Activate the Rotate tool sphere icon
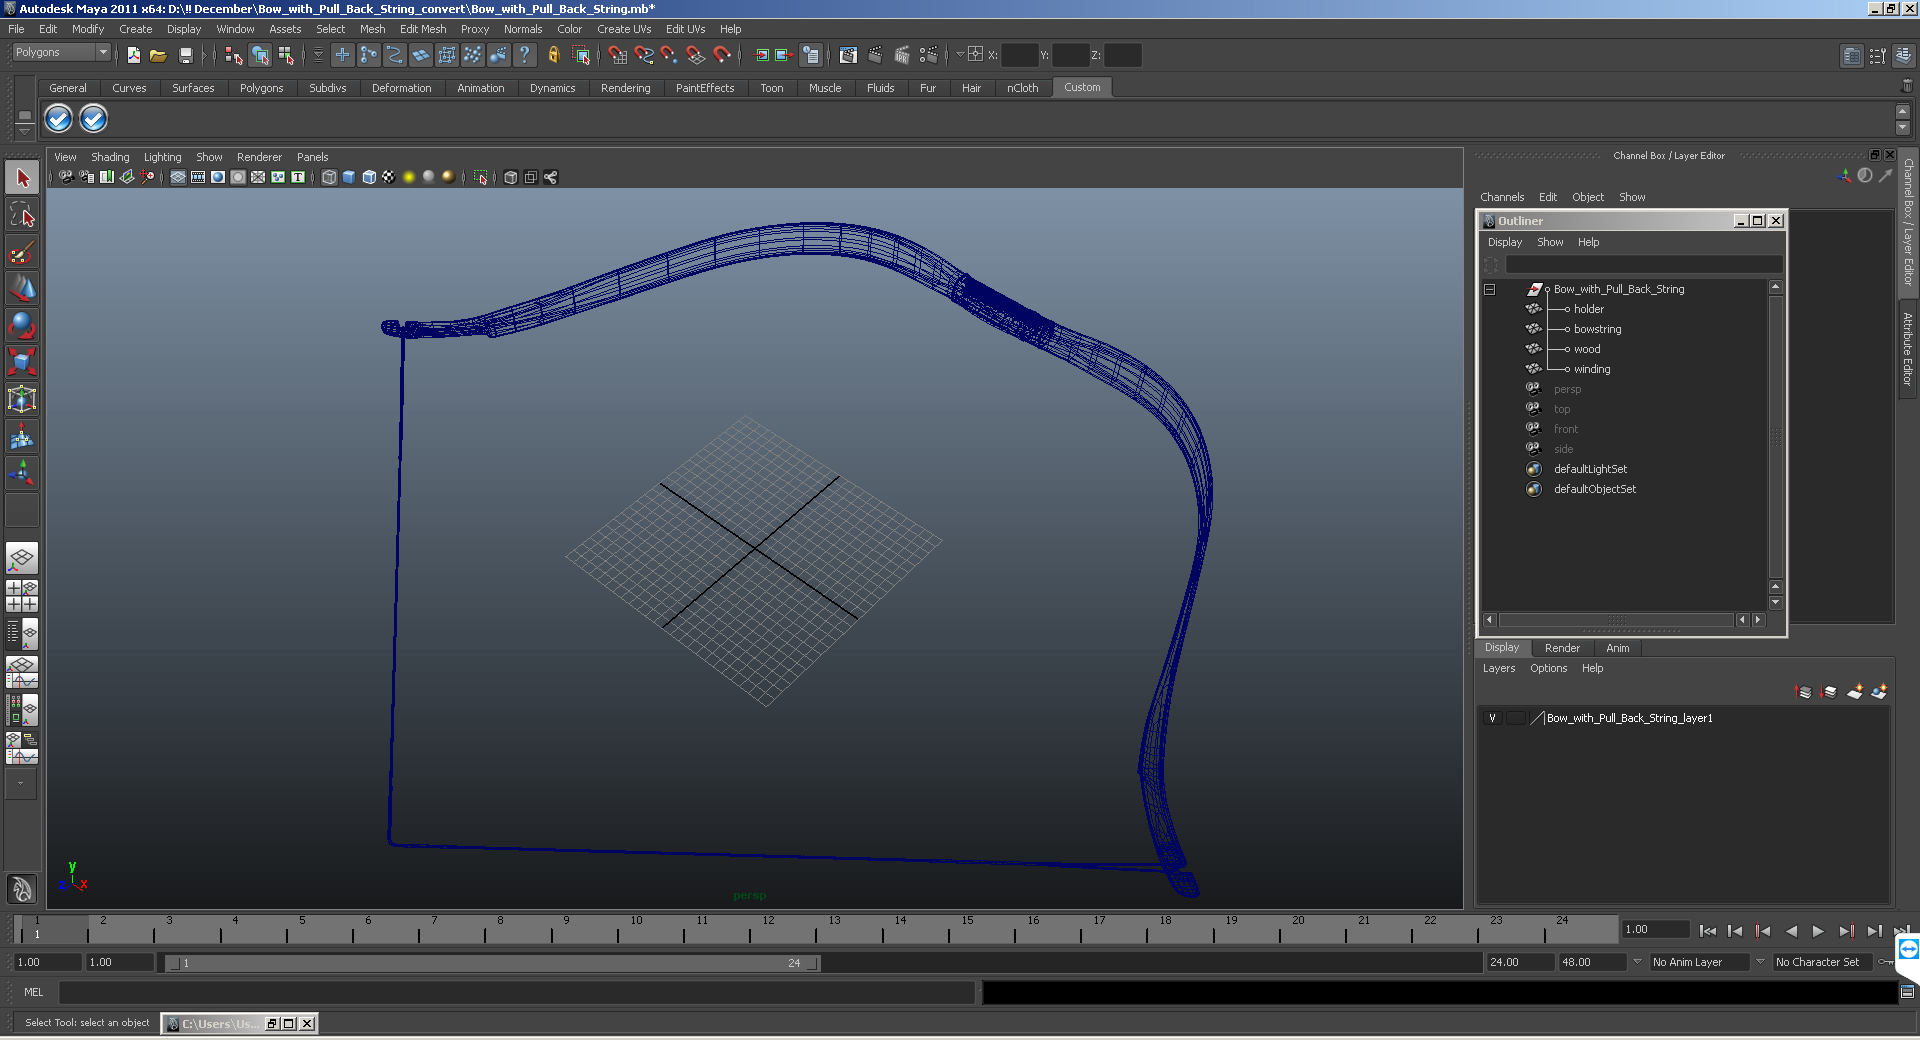The height and width of the screenshot is (1040, 1920). (22, 325)
